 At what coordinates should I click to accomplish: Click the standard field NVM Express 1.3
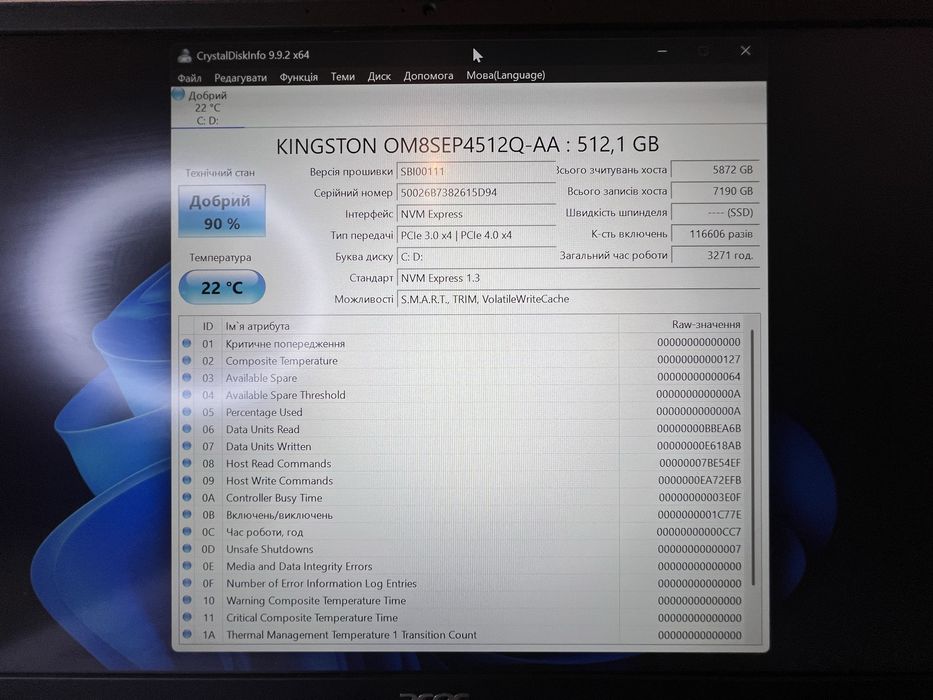pos(578,278)
